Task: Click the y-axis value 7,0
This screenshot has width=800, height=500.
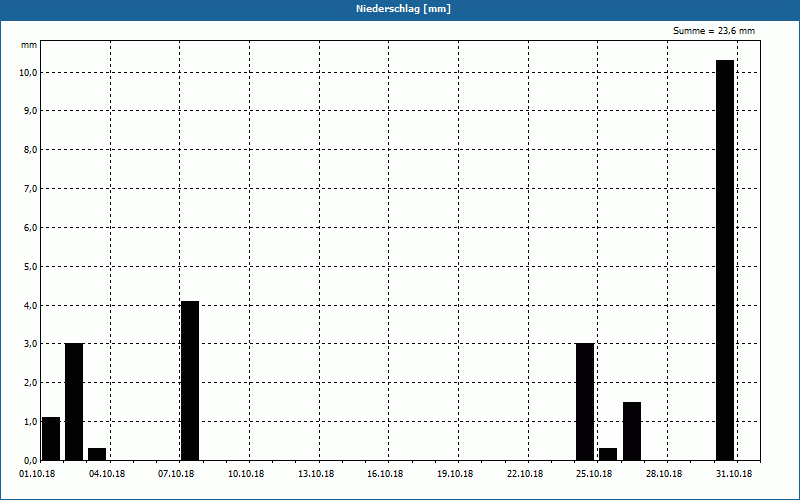Action: click(x=31, y=189)
